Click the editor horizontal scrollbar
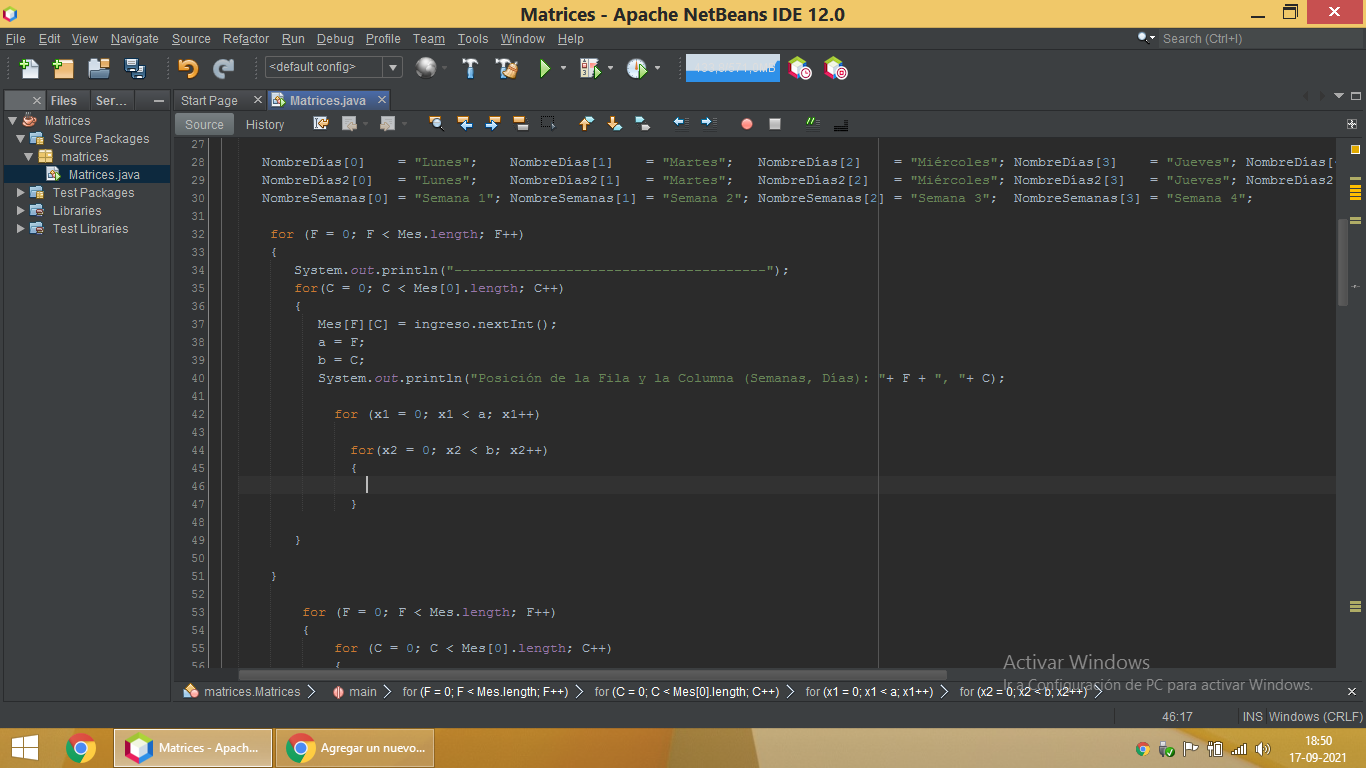The image size is (1366, 768). click(592, 674)
